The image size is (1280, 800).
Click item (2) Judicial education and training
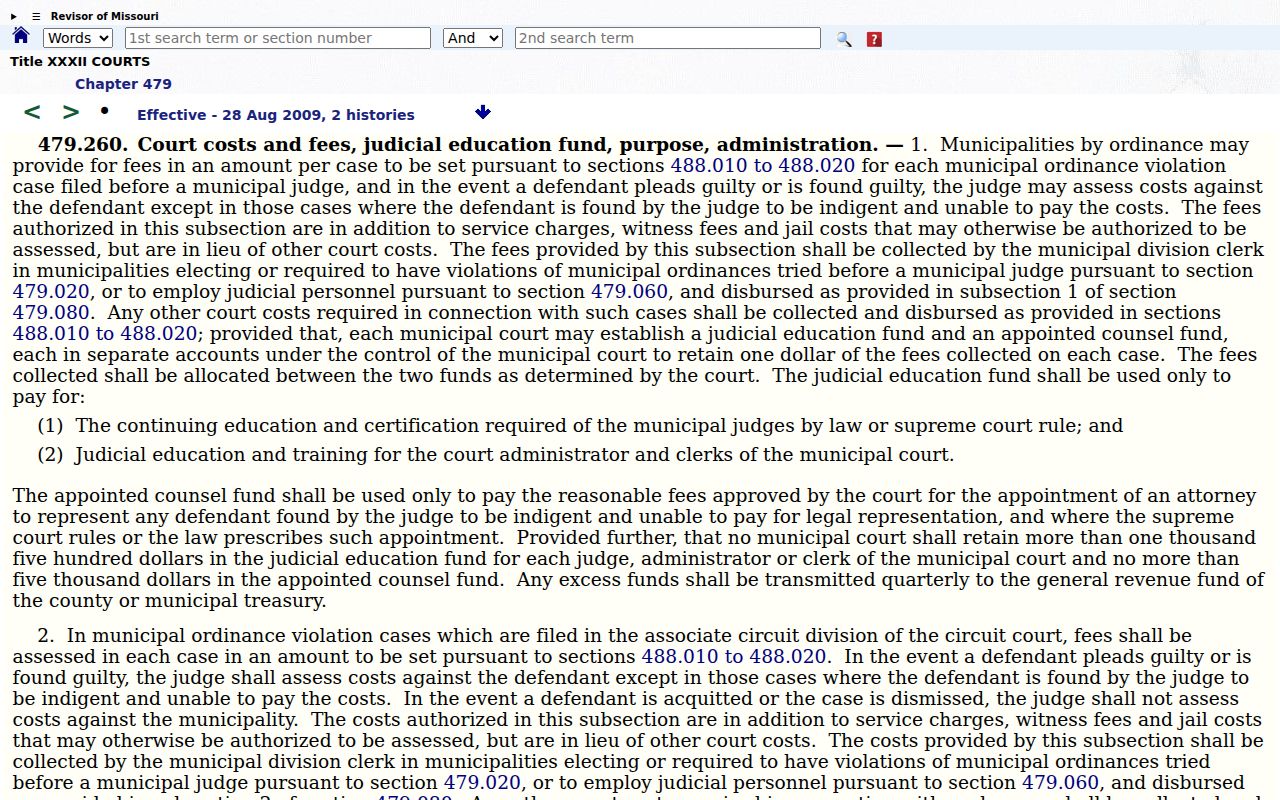(495, 455)
